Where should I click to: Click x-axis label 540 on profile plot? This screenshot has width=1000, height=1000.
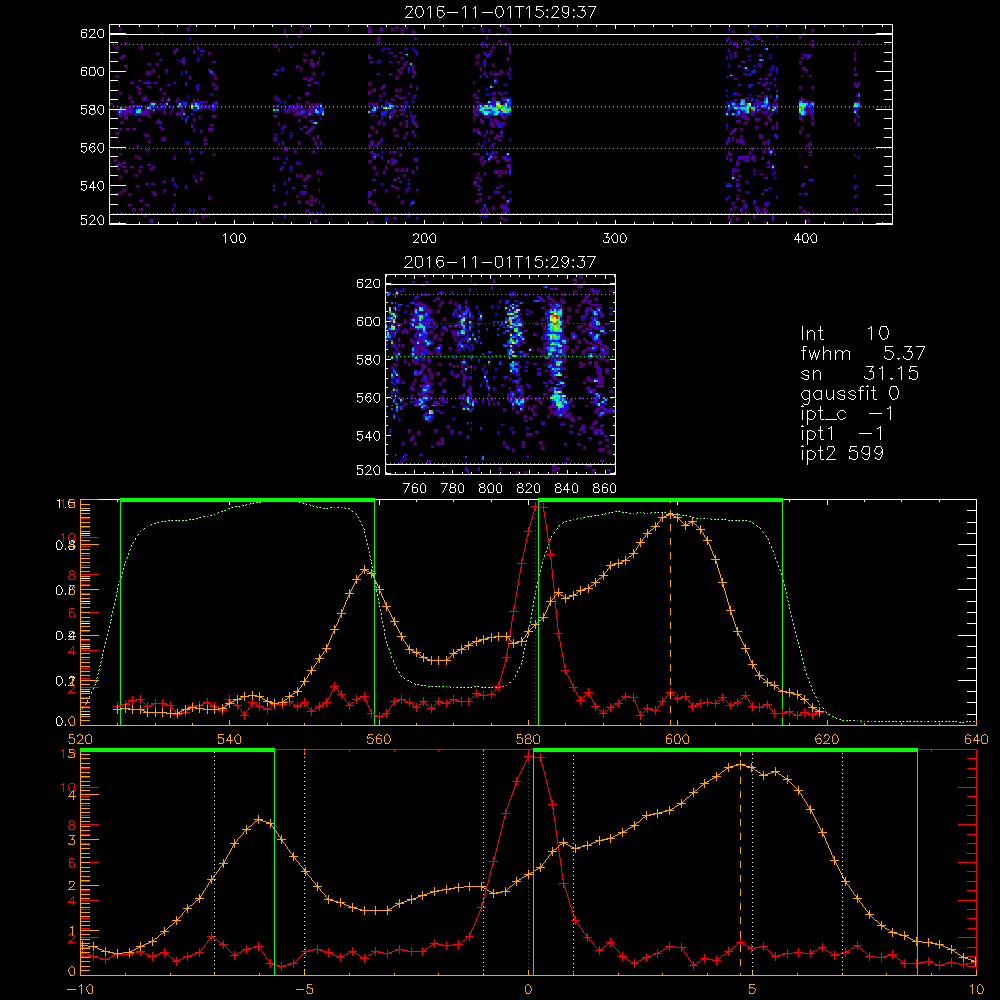pyautogui.click(x=229, y=740)
